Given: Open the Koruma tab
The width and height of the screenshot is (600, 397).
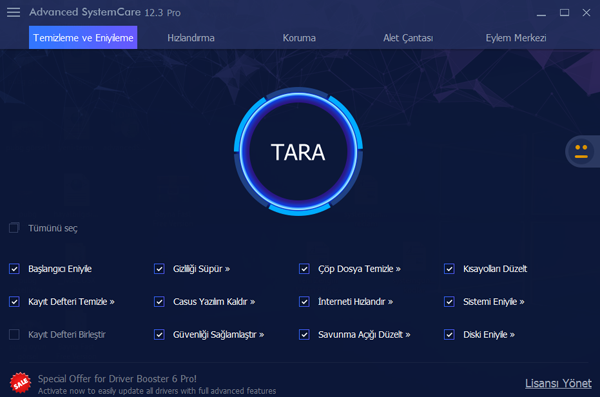Looking at the screenshot, I should [x=299, y=38].
